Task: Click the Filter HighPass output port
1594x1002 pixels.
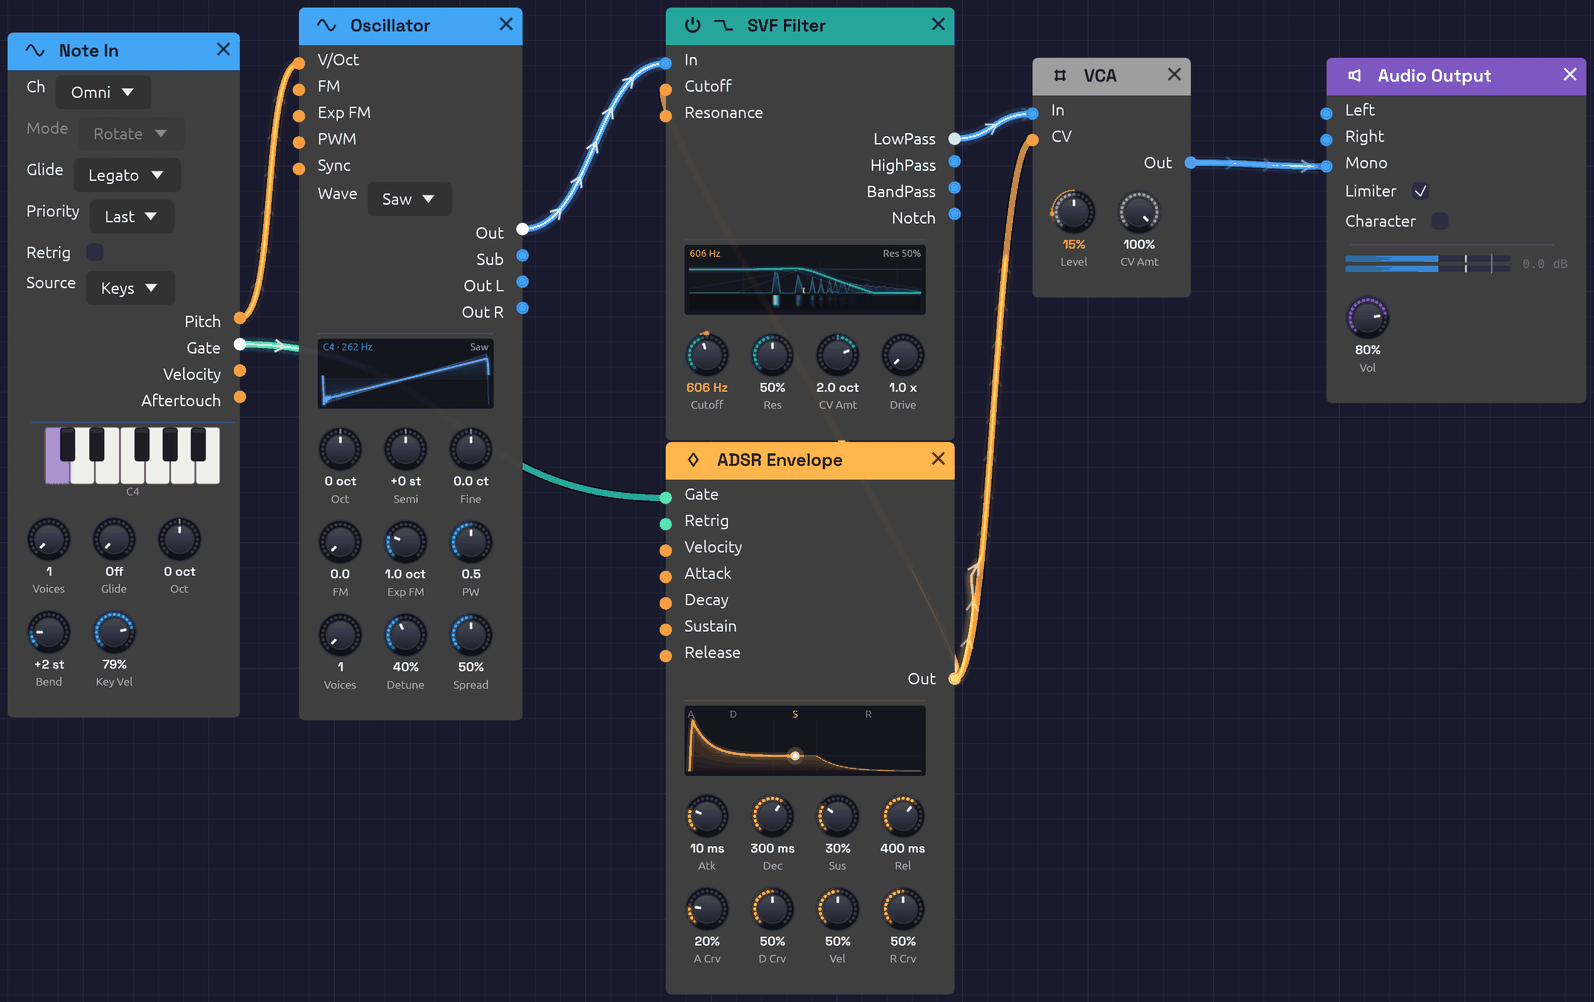Action: (955, 162)
